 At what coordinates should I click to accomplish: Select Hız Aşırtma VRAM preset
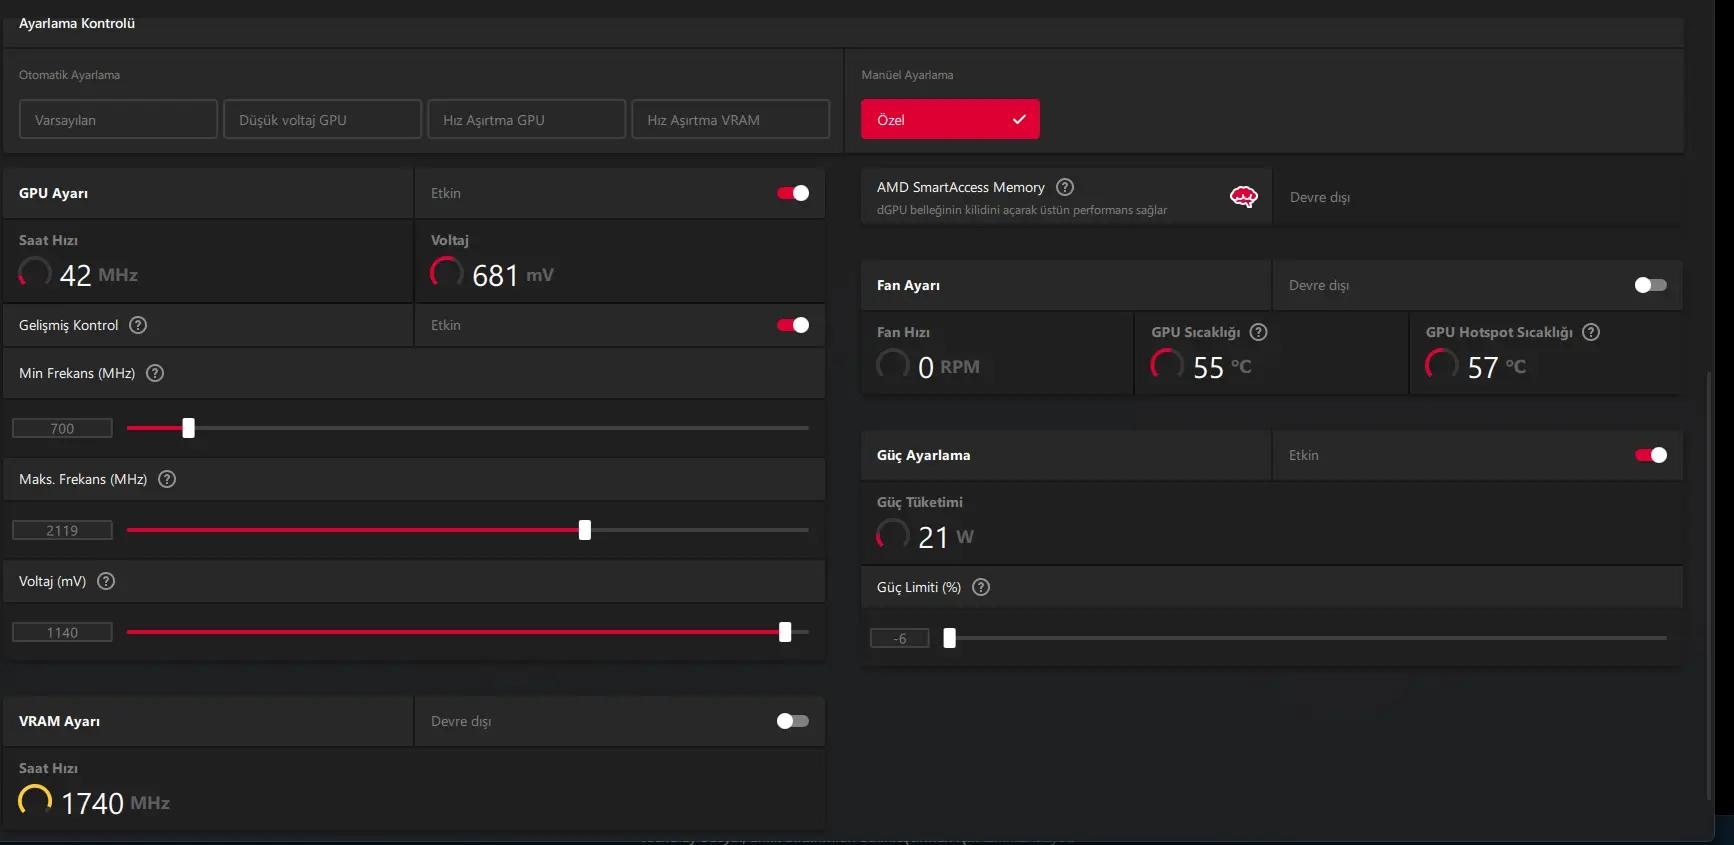[730, 119]
